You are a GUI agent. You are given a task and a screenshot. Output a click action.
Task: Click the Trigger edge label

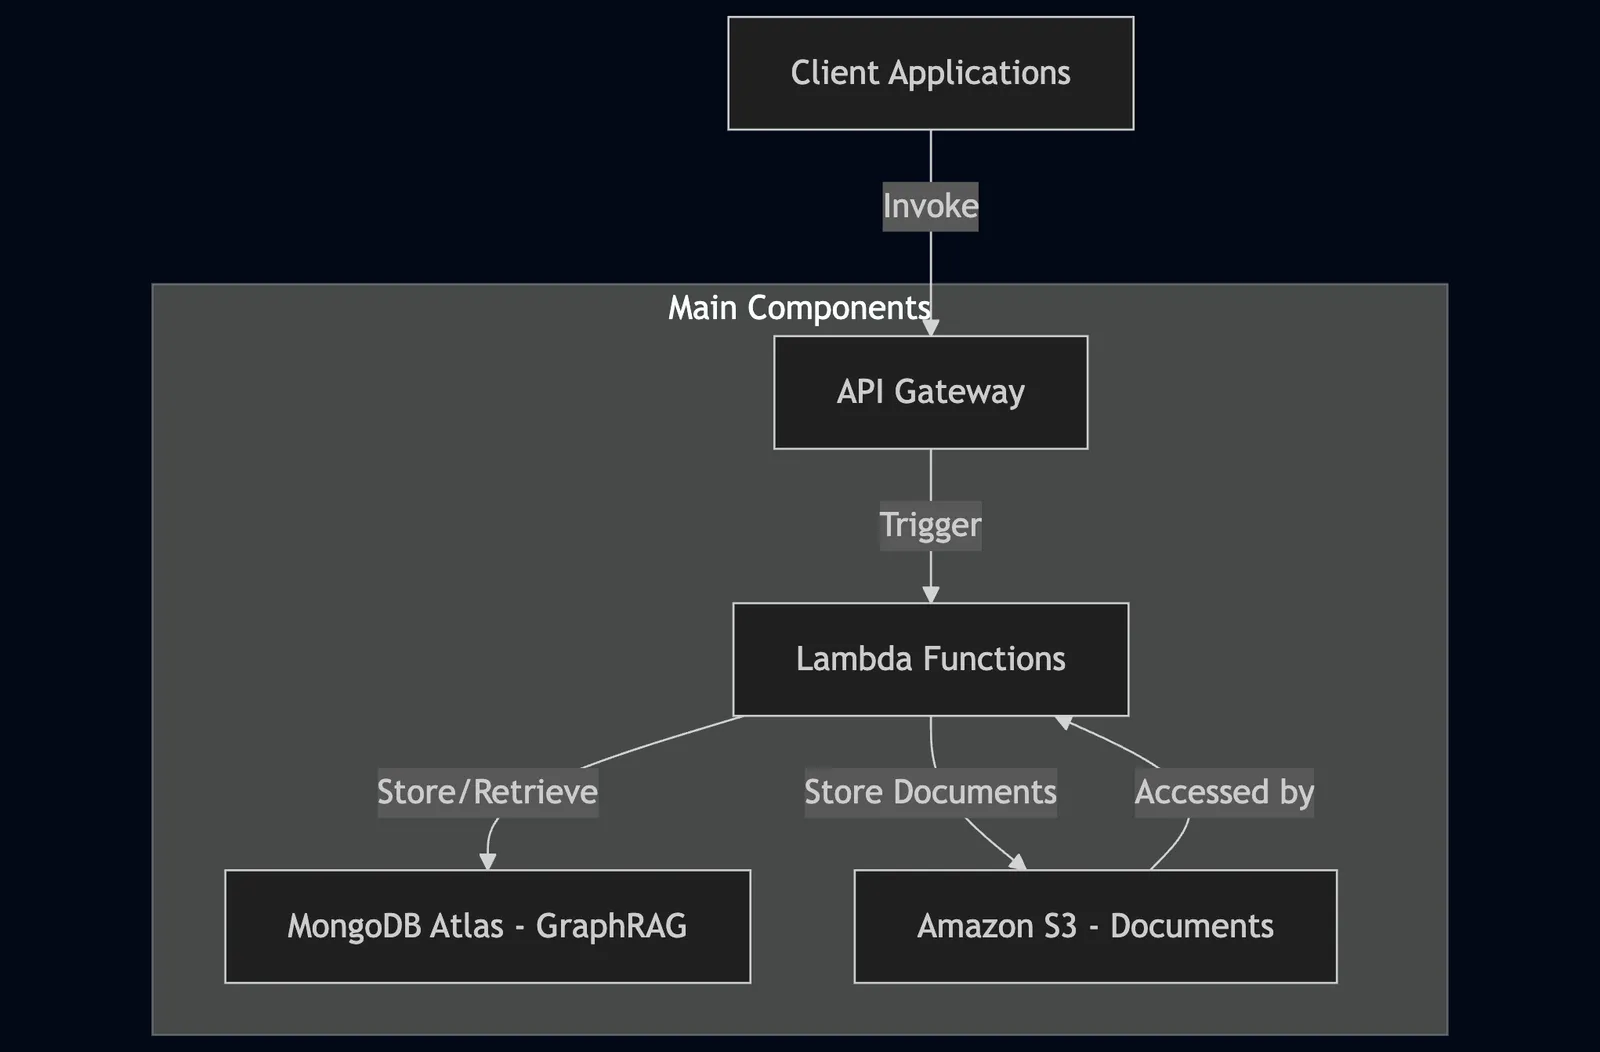[930, 525]
